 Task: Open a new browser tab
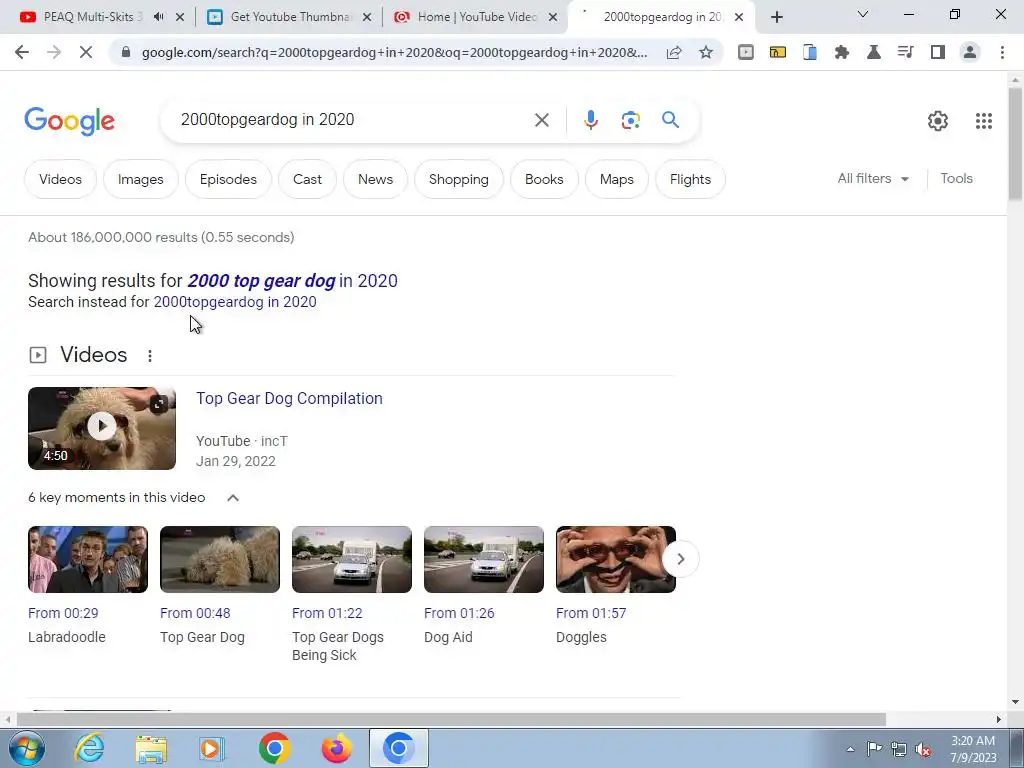[x=776, y=17]
